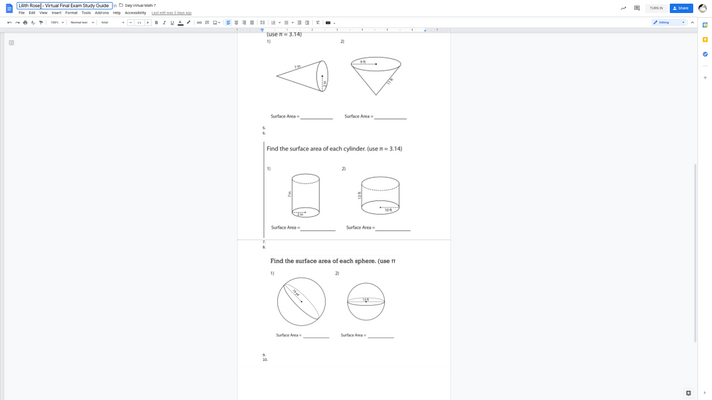712x400 pixels.
Task: Open the View menu
Action: point(43,13)
